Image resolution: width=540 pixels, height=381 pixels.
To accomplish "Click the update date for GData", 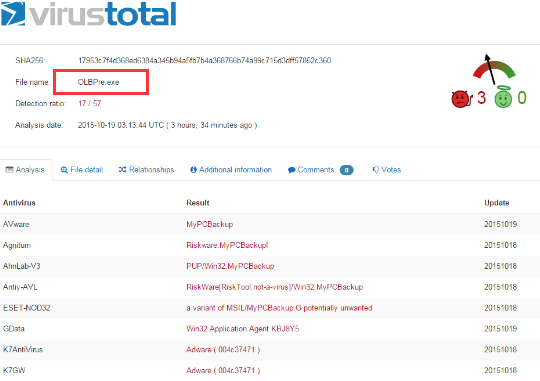I will click(500, 329).
